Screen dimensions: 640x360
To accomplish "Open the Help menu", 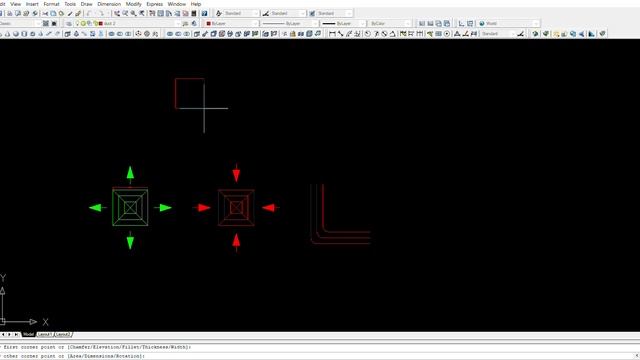I will click(x=196, y=4).
